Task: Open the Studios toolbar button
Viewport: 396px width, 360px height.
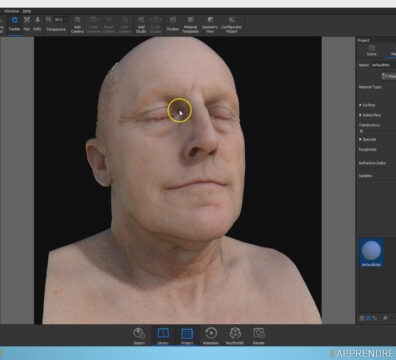Action: (x=172, y=25)
